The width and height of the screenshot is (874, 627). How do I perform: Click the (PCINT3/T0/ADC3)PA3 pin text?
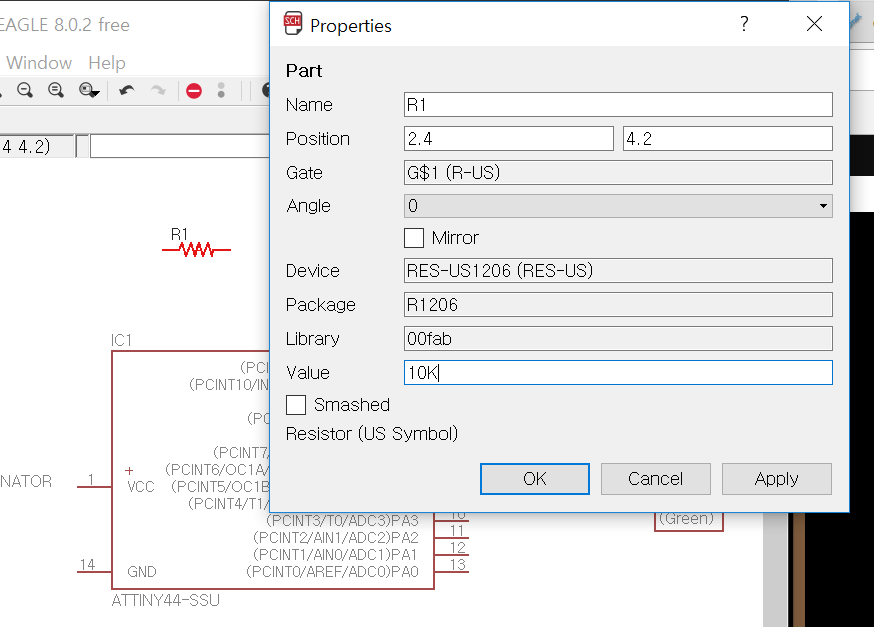point(342,521)
